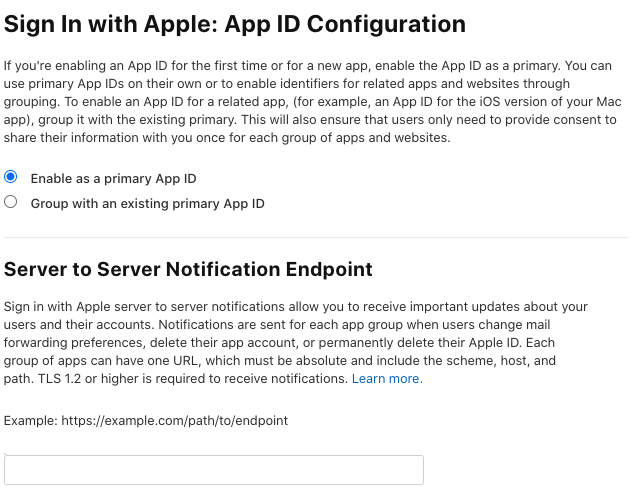
Task: Open the Learn more link
Action: [x=387, y=379]
